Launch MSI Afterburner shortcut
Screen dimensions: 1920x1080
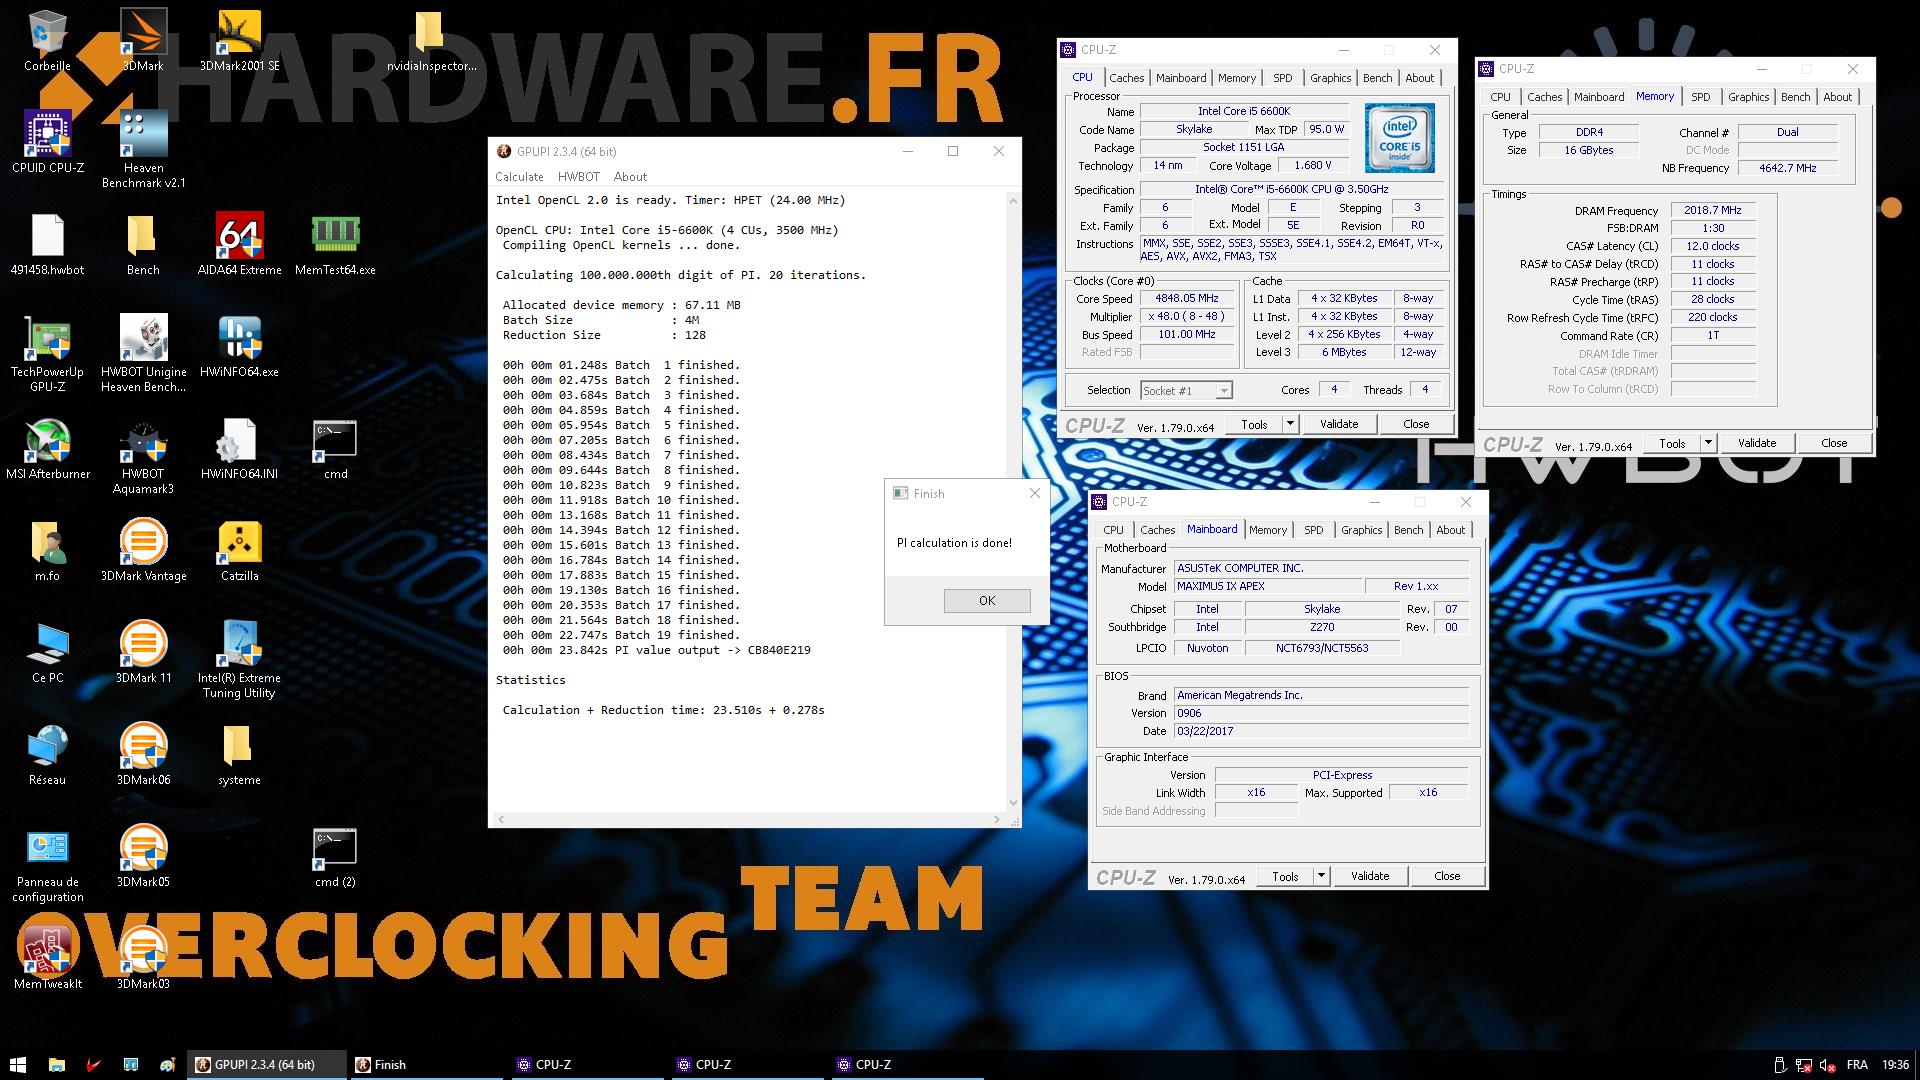point(47,448)
